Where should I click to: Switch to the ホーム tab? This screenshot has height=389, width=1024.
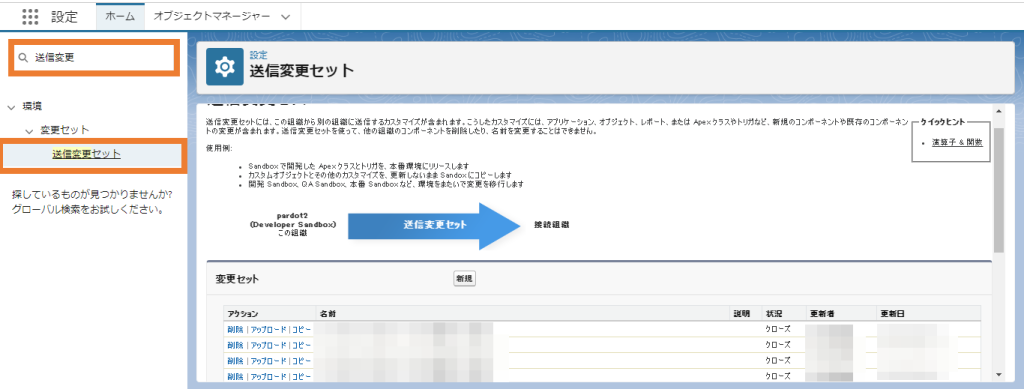(x=120, y=16)
